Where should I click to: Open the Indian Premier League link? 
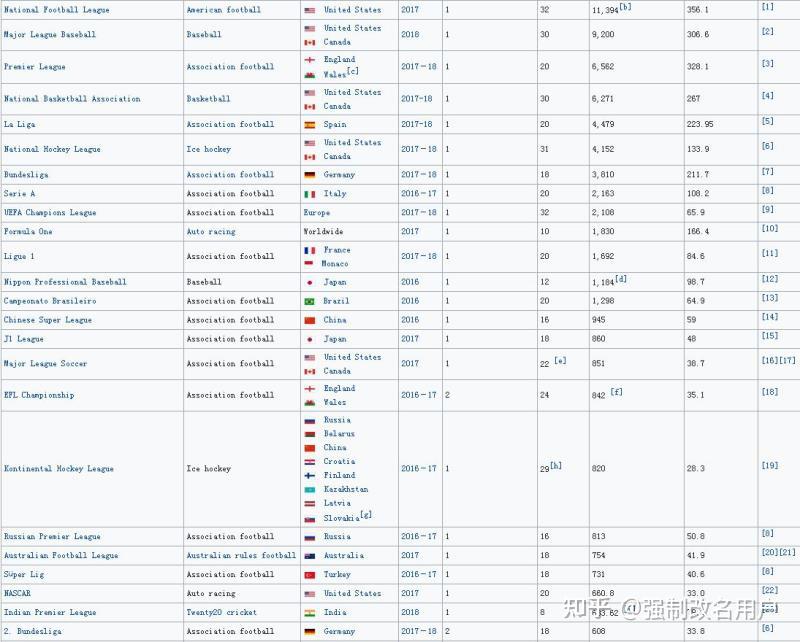click(50, 612)
